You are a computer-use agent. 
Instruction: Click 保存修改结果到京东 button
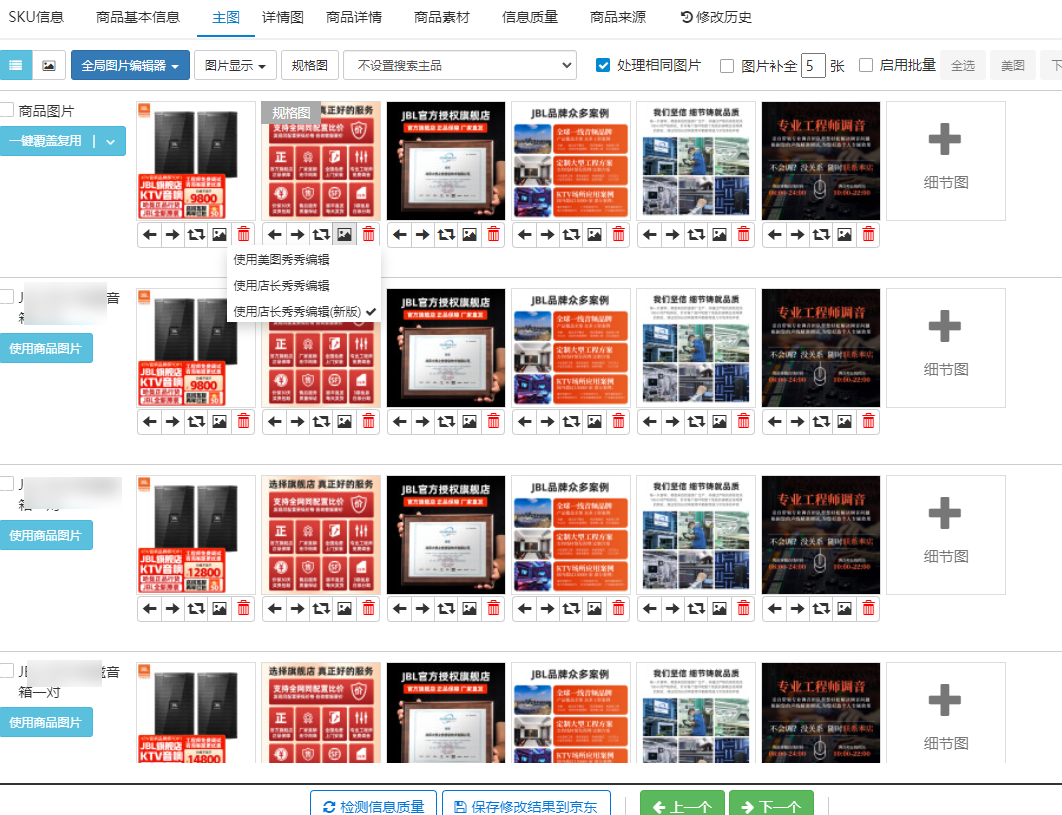point(526,807)
